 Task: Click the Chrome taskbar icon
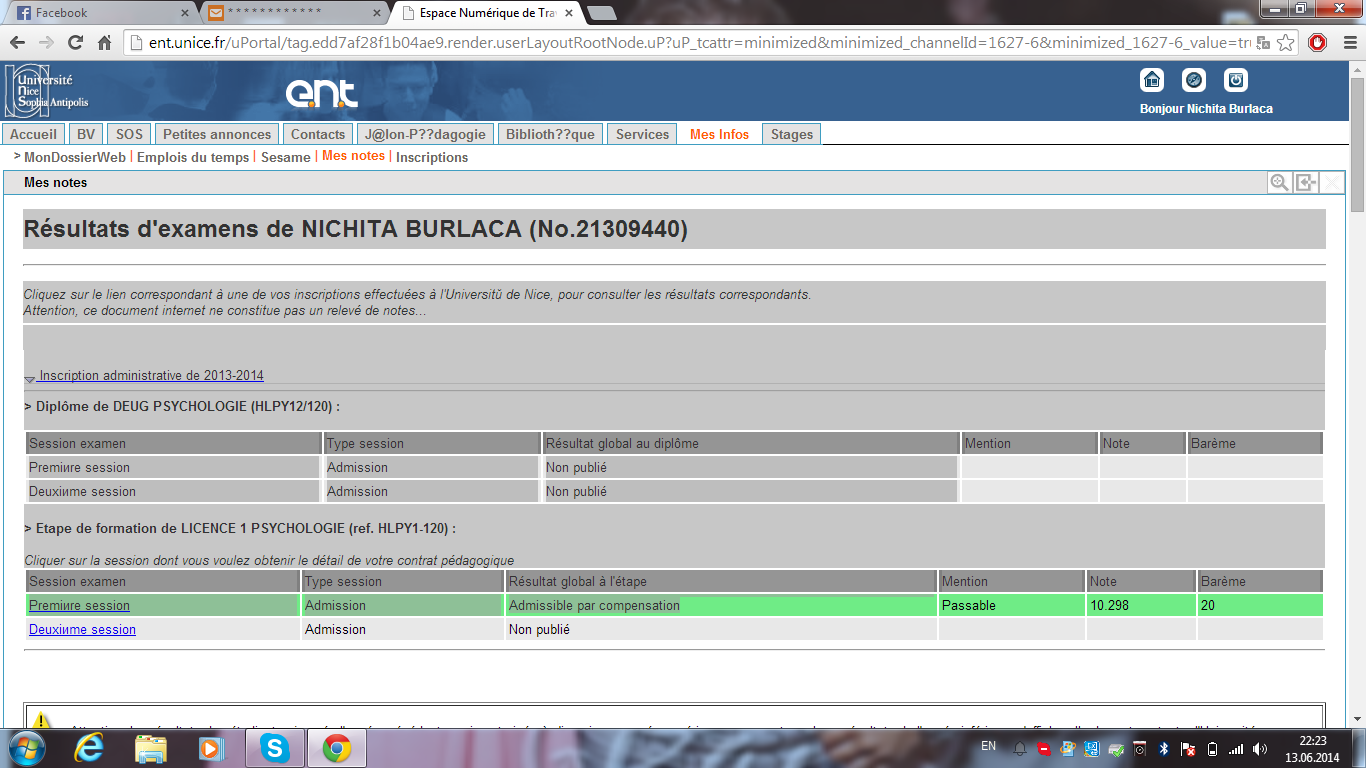point(336,748)
